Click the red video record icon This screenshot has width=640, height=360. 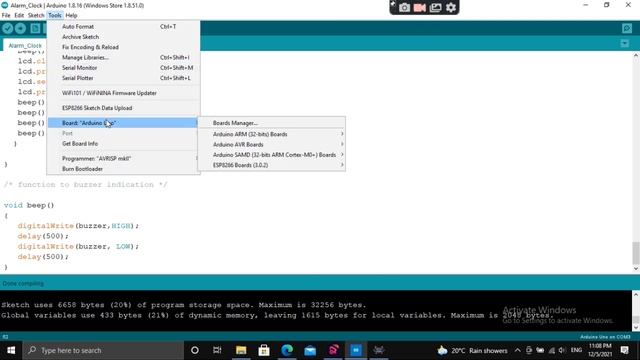(420, 7)
